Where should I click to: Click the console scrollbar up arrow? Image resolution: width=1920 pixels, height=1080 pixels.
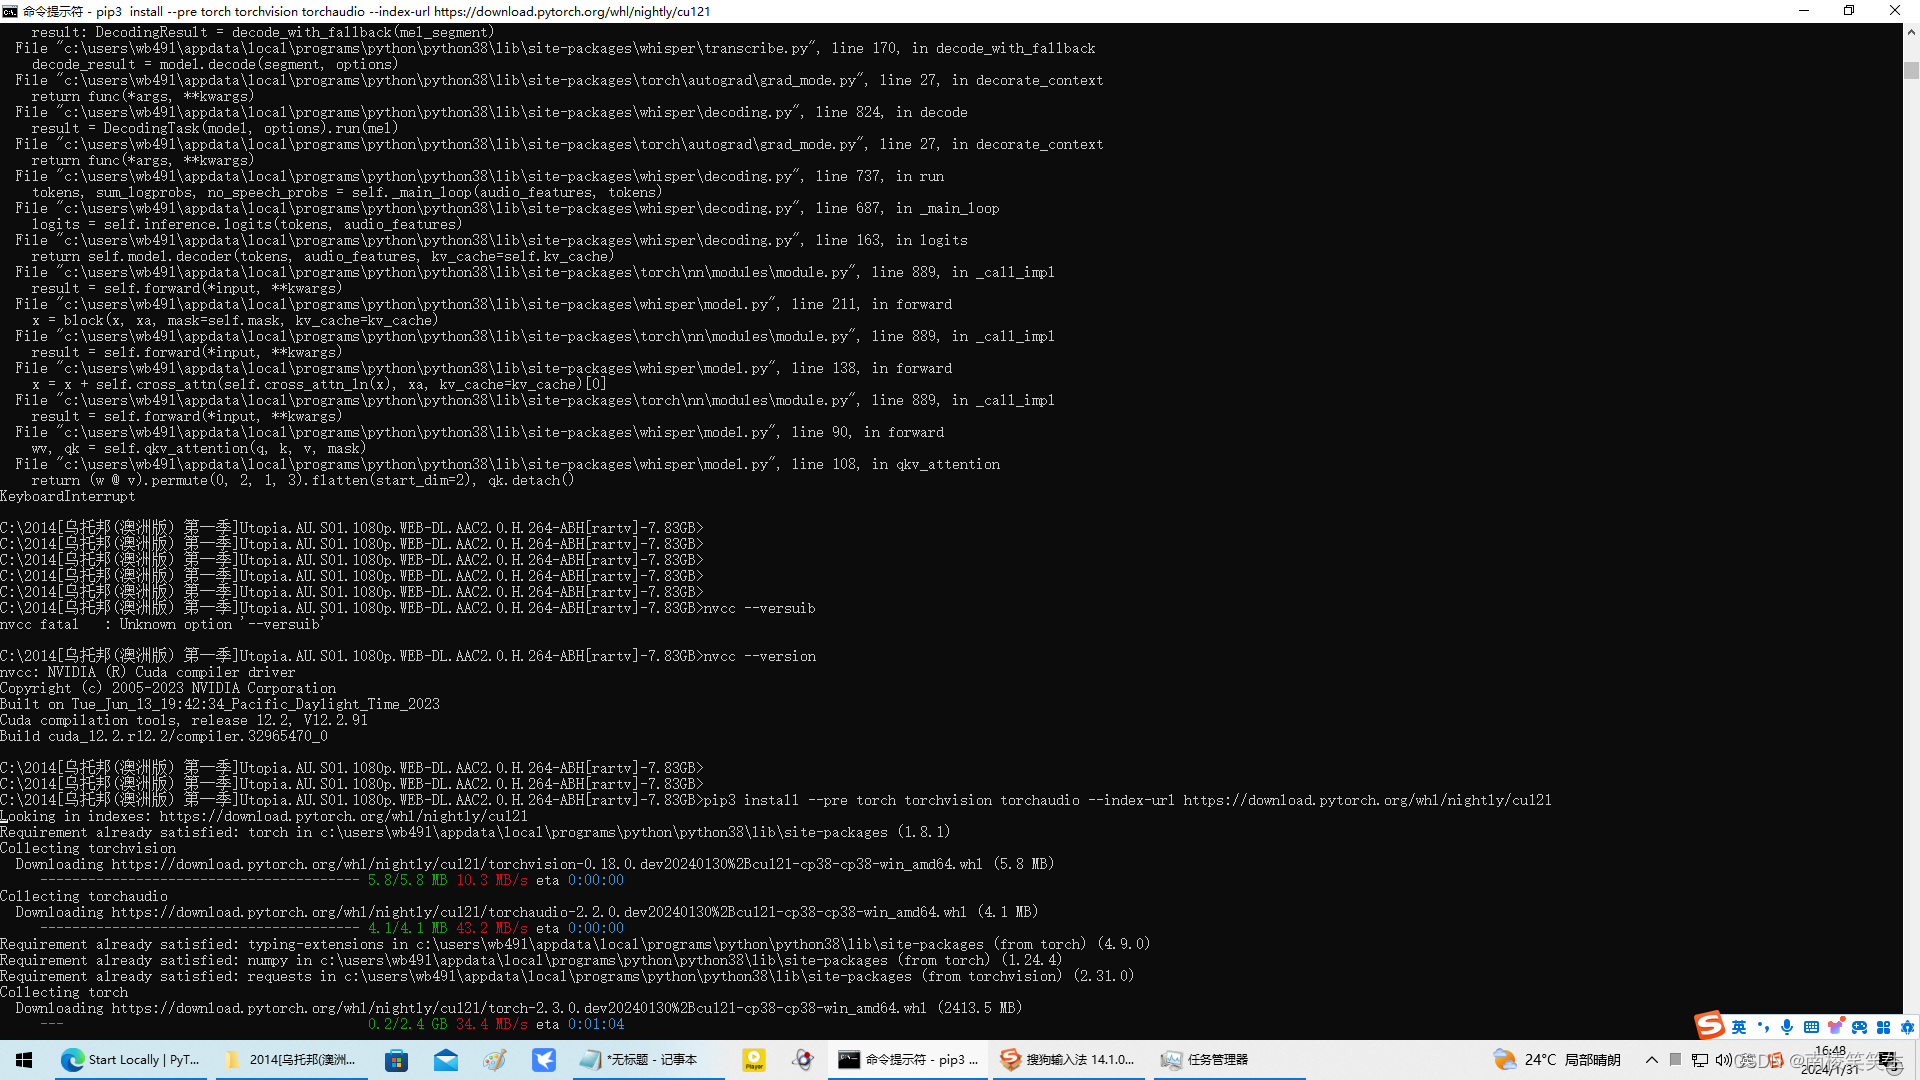(1911, 32)
